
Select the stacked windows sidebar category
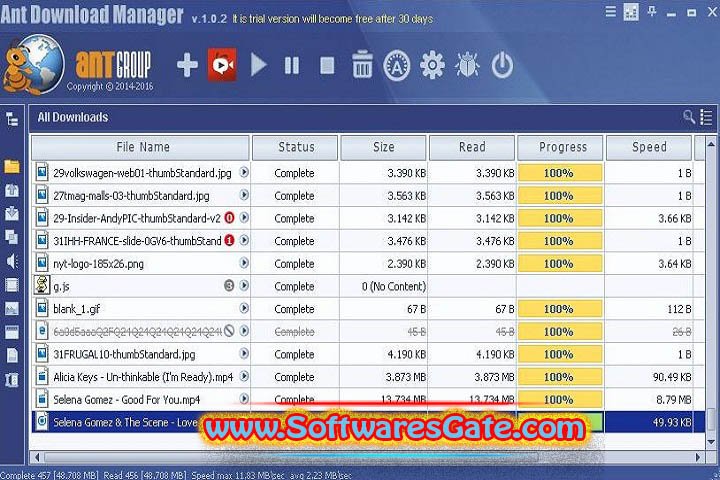[x=12, y=237]
